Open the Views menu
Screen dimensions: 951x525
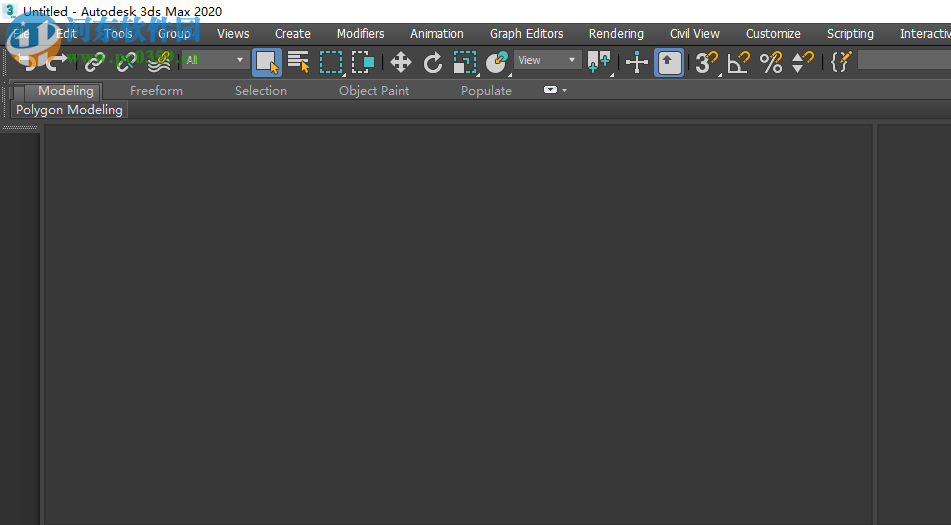tap(233, 34)
